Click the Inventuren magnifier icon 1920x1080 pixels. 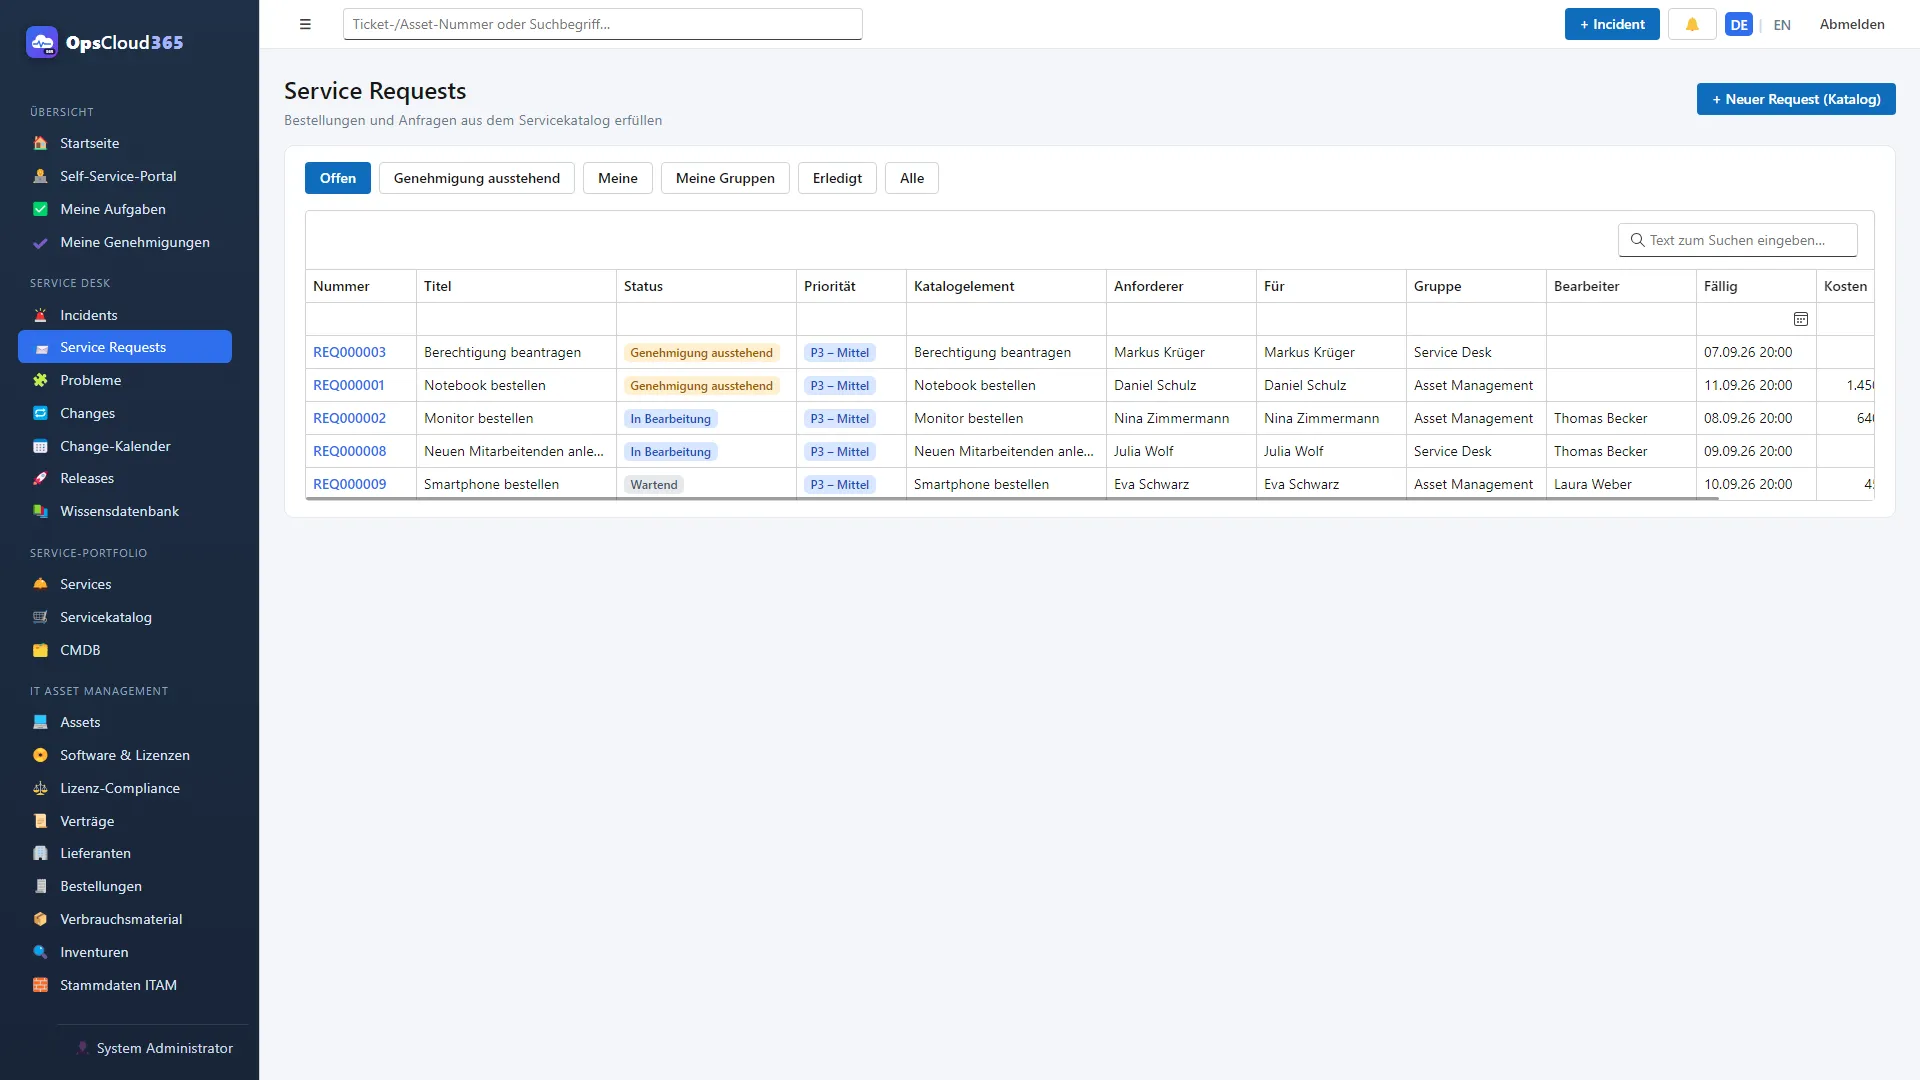click(40, 952)
